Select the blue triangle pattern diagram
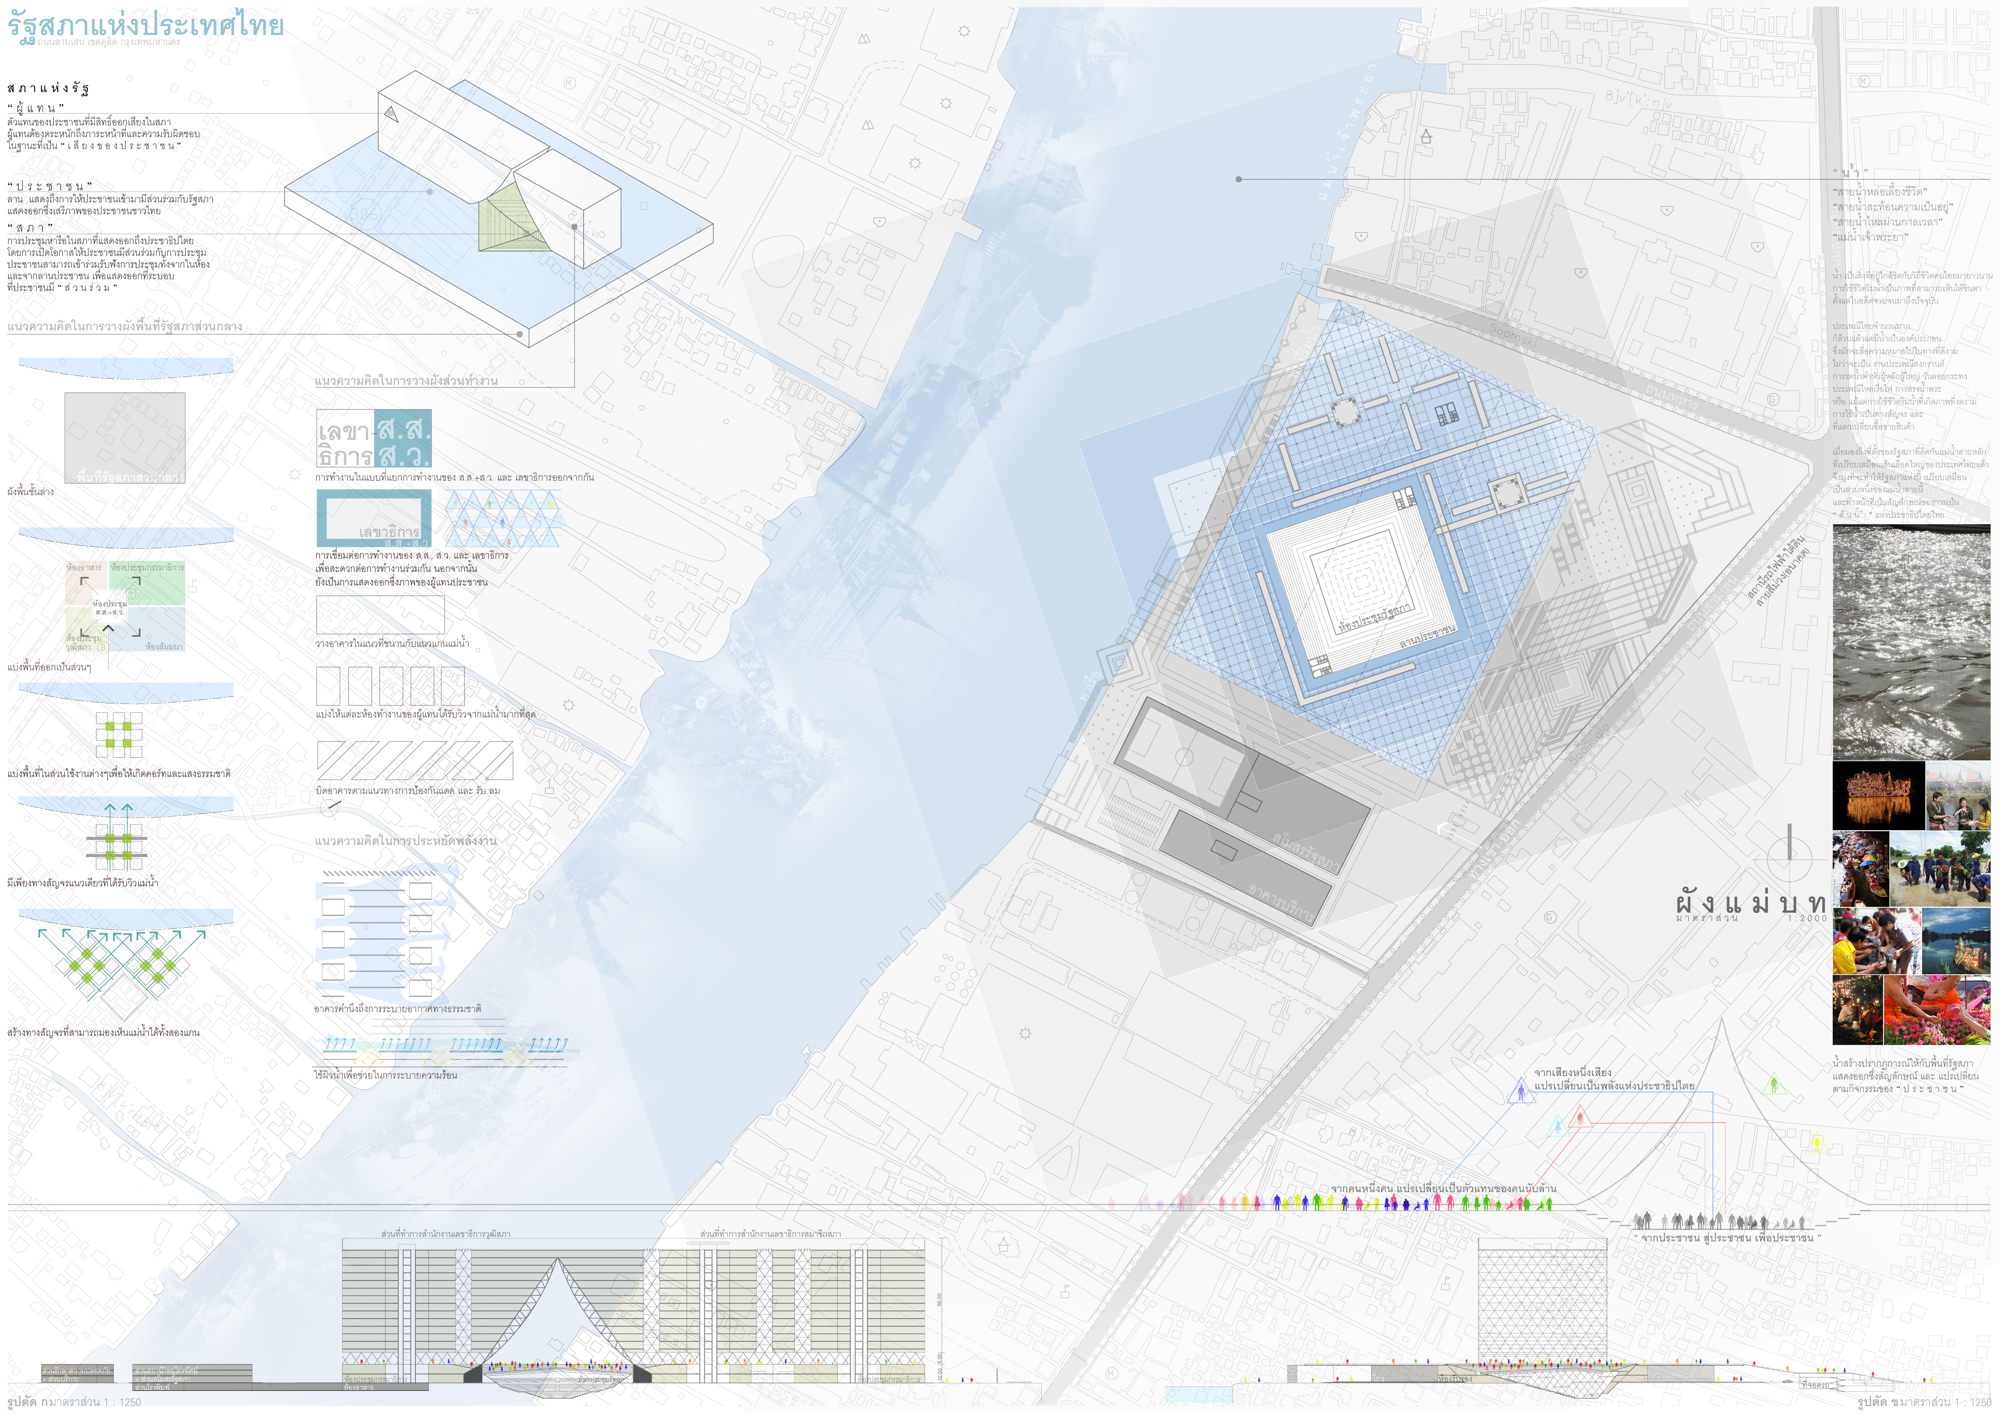The height and width of the screenshot is (1413, 2000). coord(503,518)
